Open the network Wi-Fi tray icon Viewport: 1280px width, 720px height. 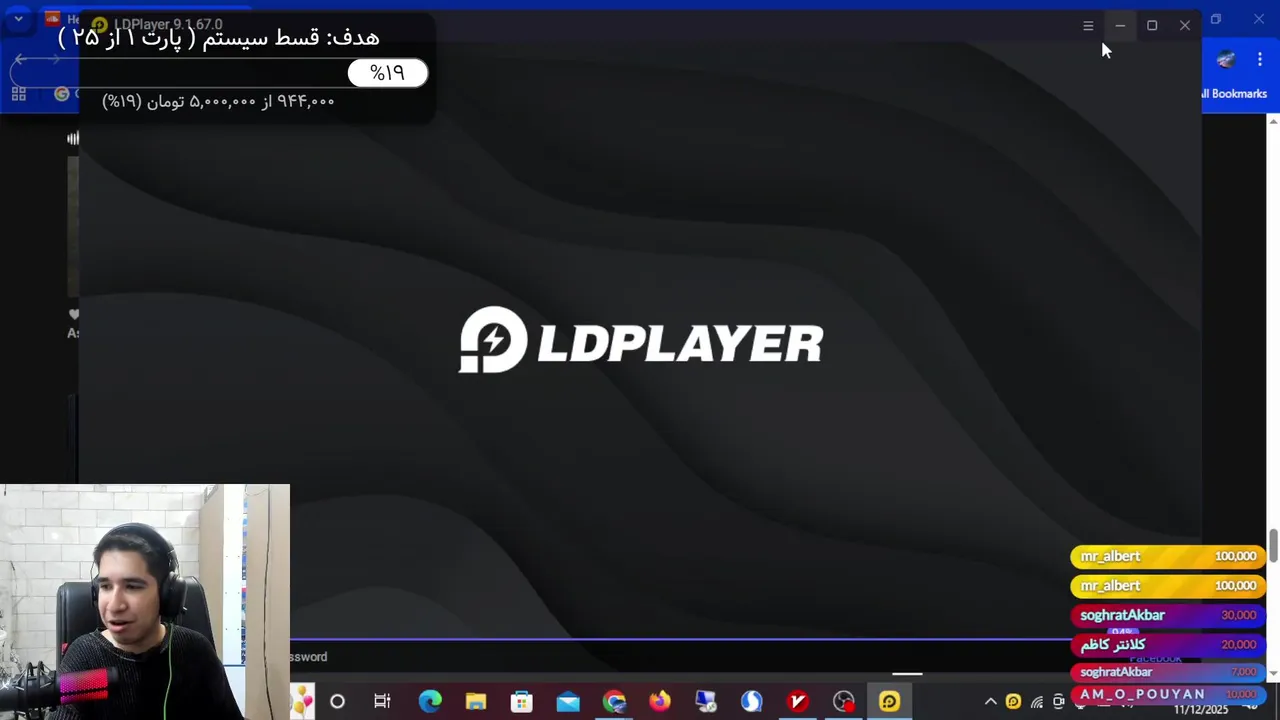click(x=1037, y=702)
